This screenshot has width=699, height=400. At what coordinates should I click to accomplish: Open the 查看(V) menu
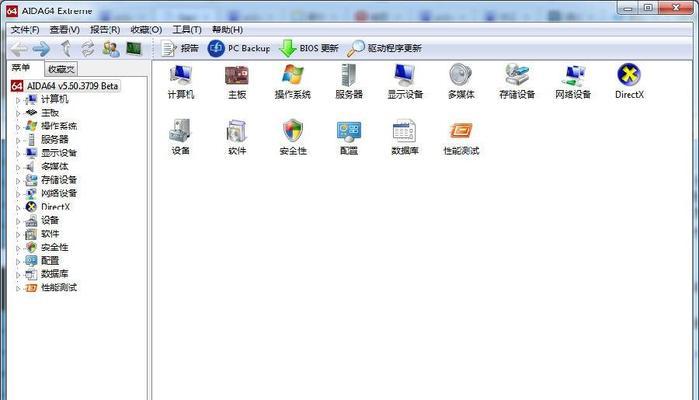tap(65, 29)
